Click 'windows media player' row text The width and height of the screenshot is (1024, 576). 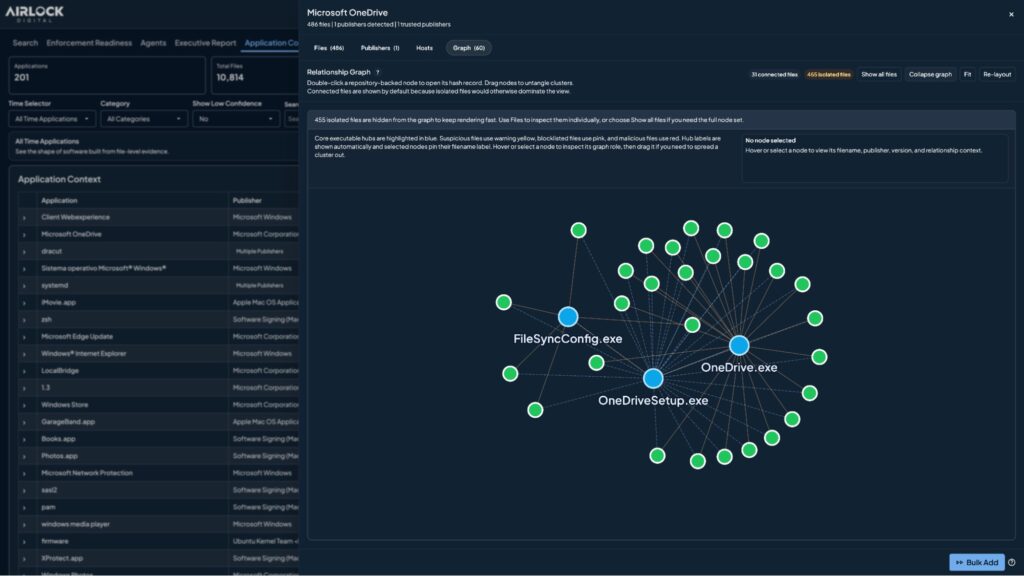pos(75,524)
